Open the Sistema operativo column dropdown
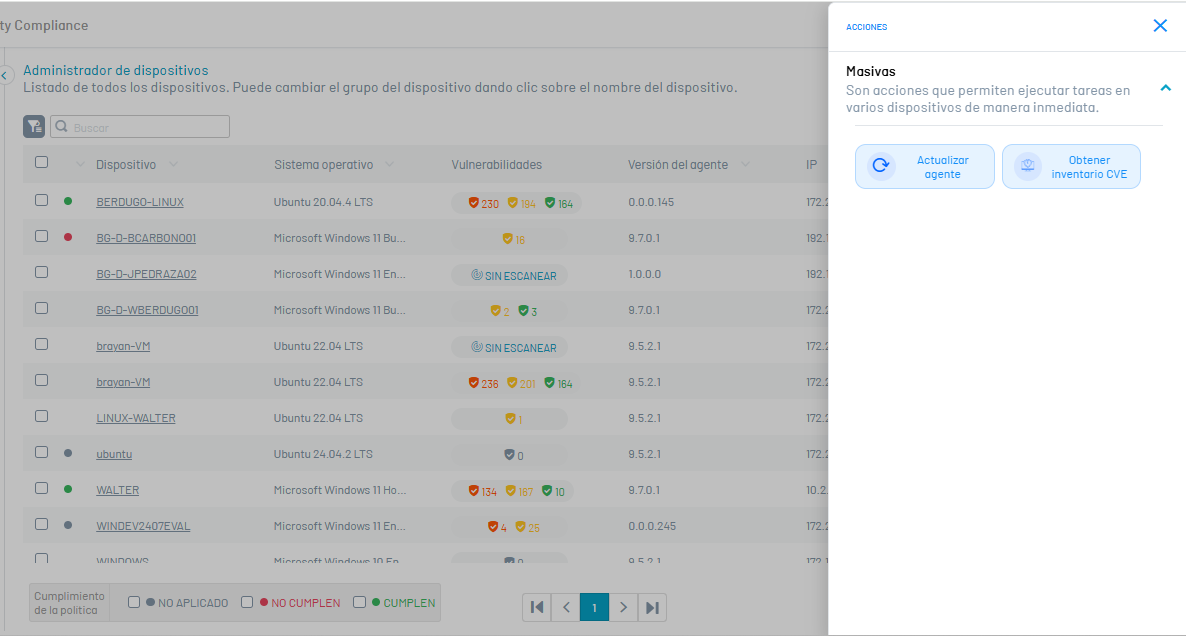The width and height of the screenshot is (1186, 636). click(x=389, y=165)
